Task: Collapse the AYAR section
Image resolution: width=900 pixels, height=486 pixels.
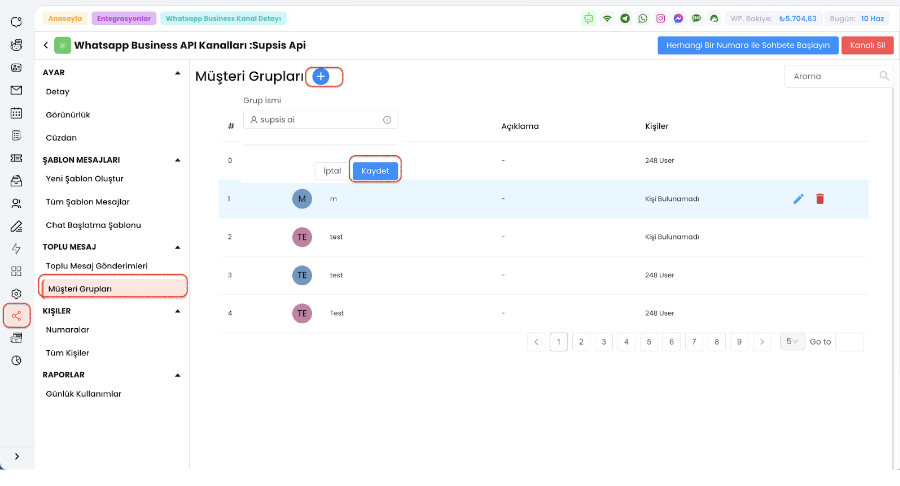Action: pos(177,73)
